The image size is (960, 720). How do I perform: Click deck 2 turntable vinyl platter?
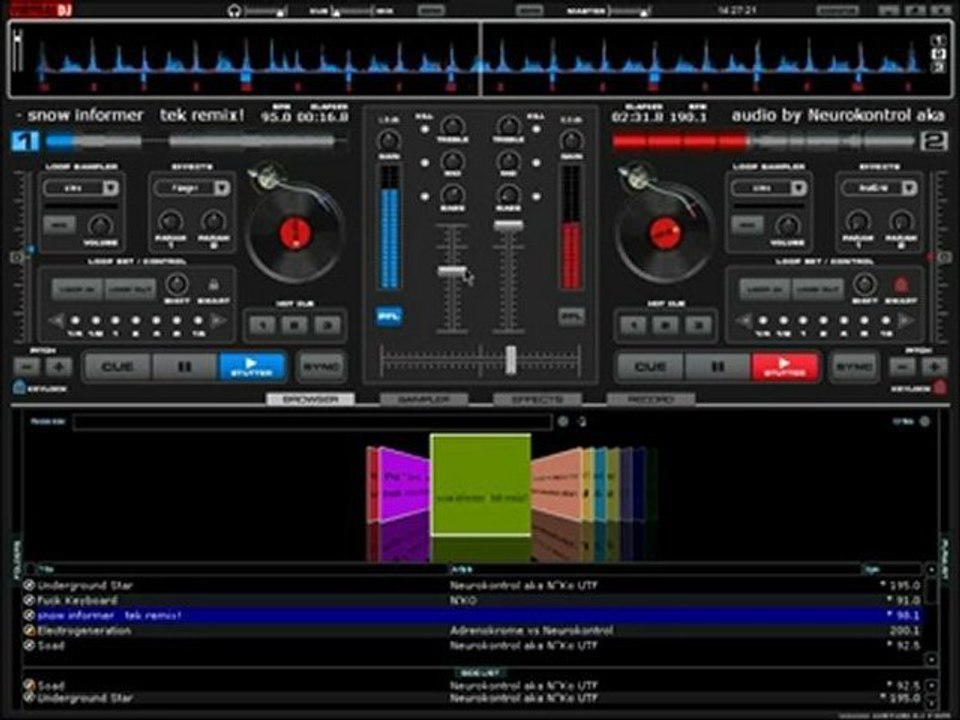click(x=665, y=234)
